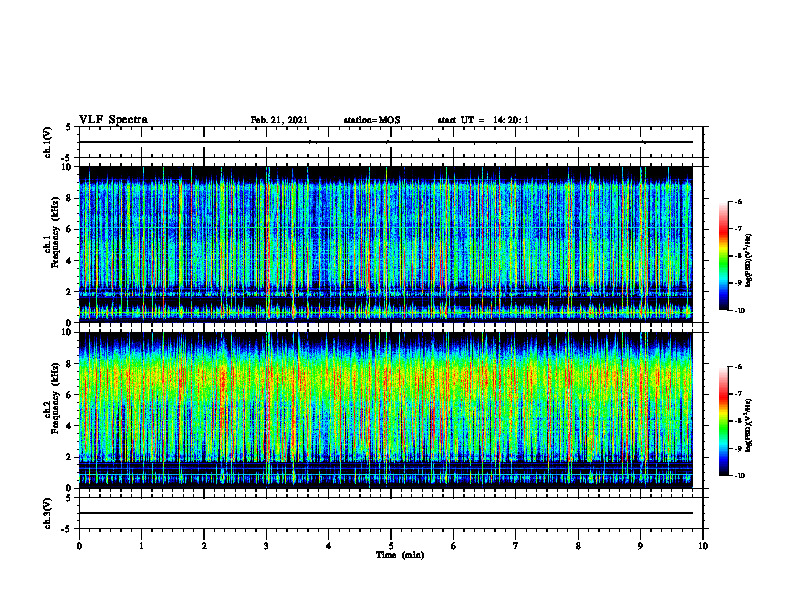Click the "10" tick on the time axis
This screenshot has width=792, height=612.
[x=703, y=546]
